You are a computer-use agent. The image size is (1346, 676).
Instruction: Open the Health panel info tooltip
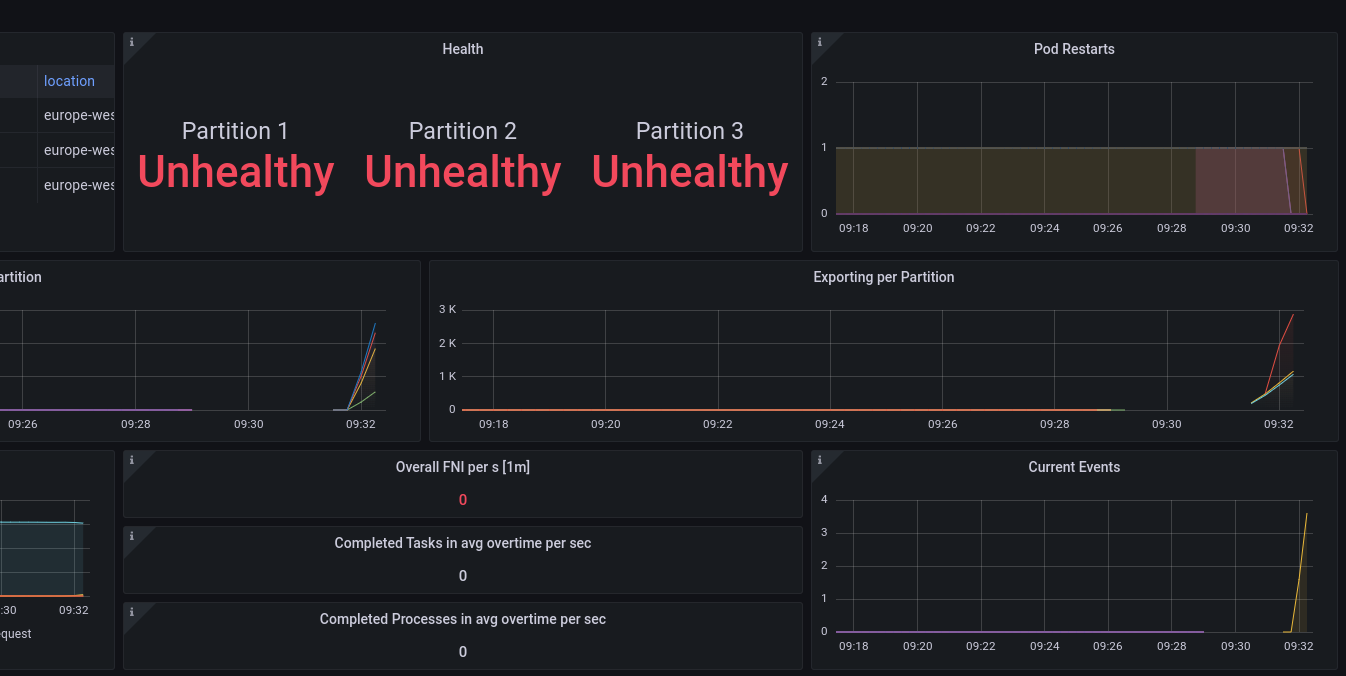(131, 41)
